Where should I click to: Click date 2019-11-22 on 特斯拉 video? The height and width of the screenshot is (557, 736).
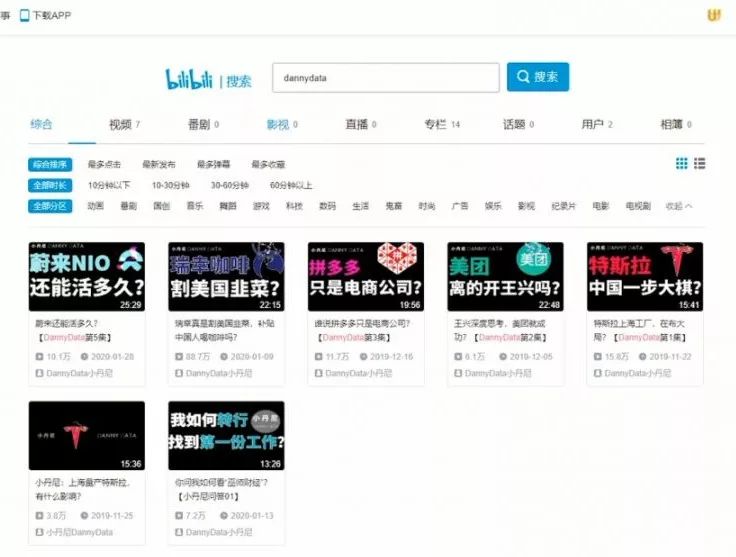tap(670, 357)
